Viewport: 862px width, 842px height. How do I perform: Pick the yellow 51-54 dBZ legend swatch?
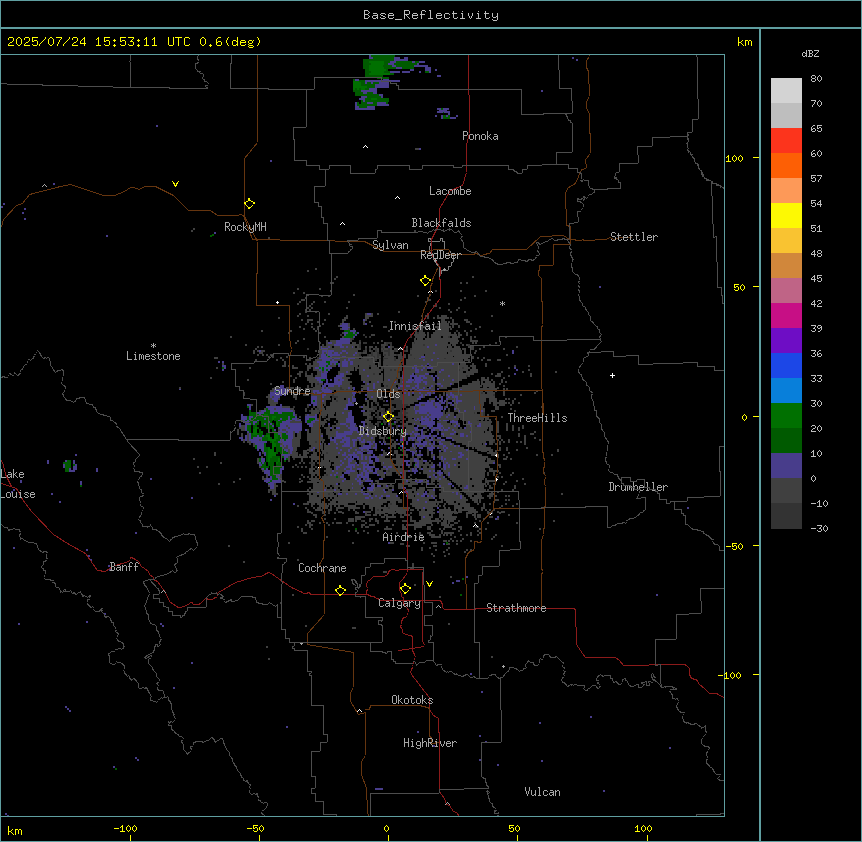pyautogui.click(x=786, y=215)
